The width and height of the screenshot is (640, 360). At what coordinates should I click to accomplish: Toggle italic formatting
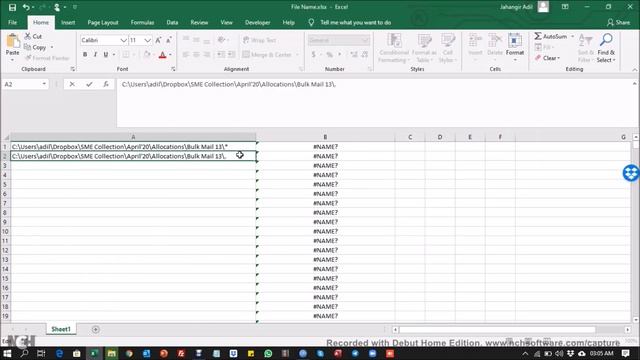point(96,54)
